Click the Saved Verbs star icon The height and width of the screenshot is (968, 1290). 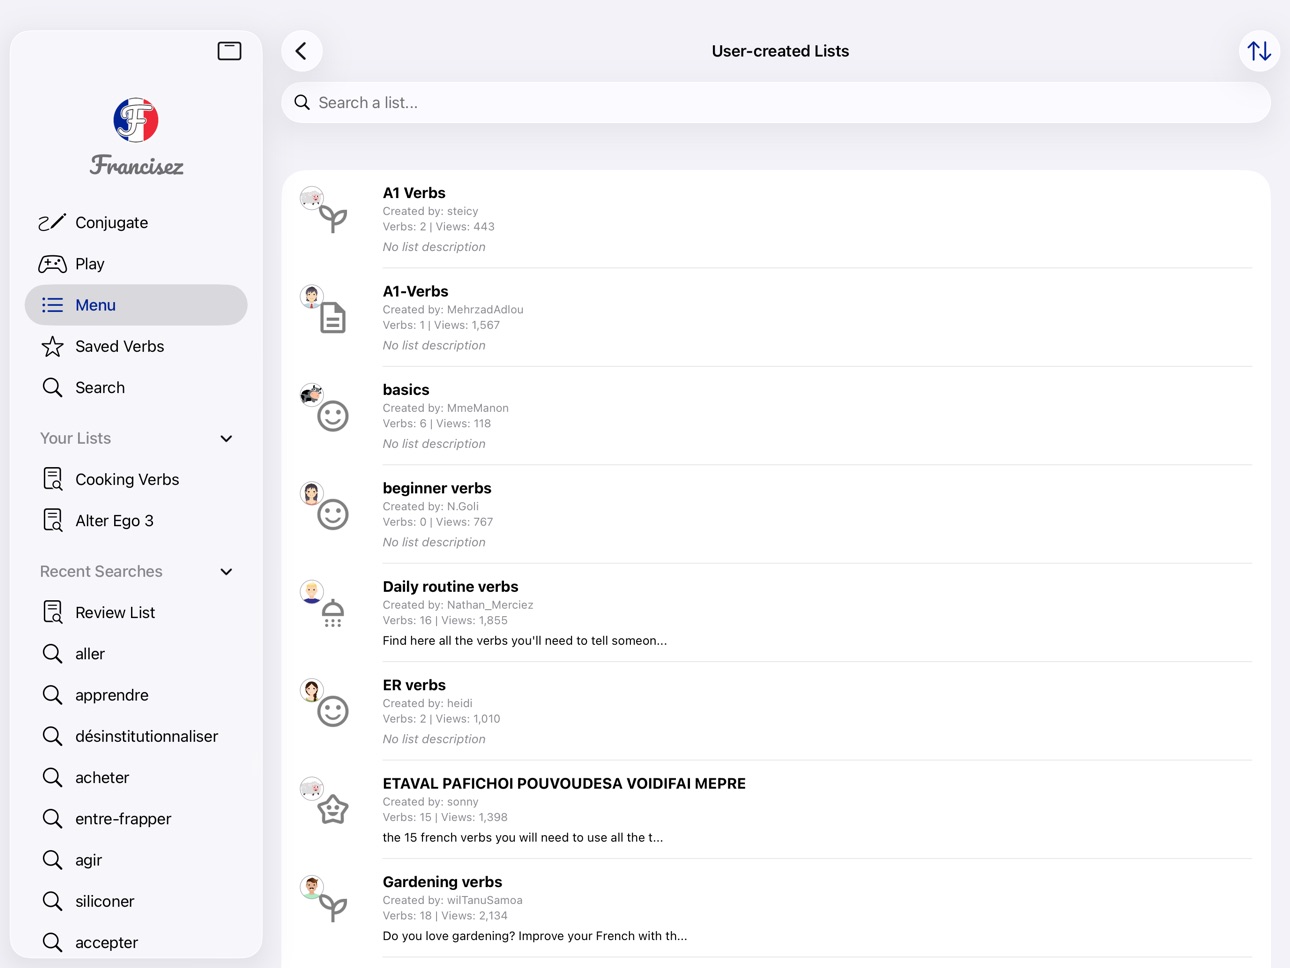point(52,346)
